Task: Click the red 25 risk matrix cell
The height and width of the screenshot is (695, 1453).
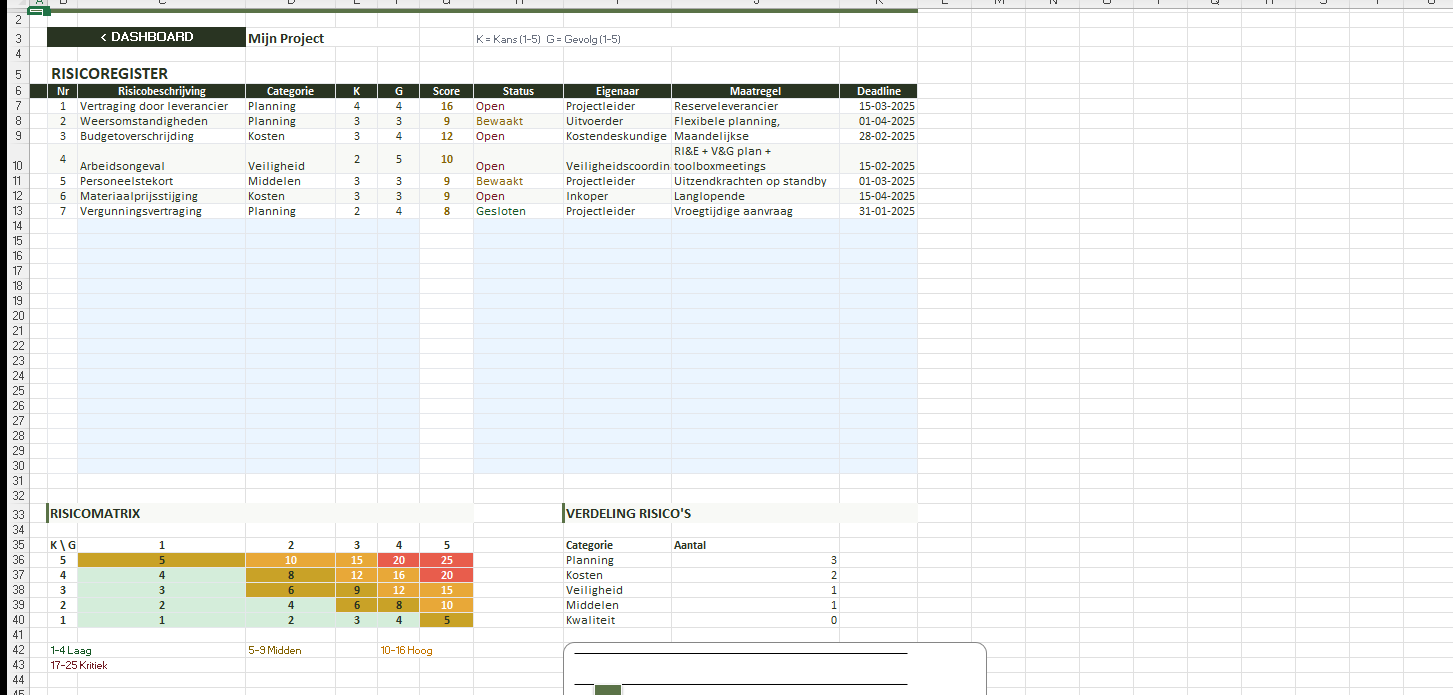Action: 446,561
